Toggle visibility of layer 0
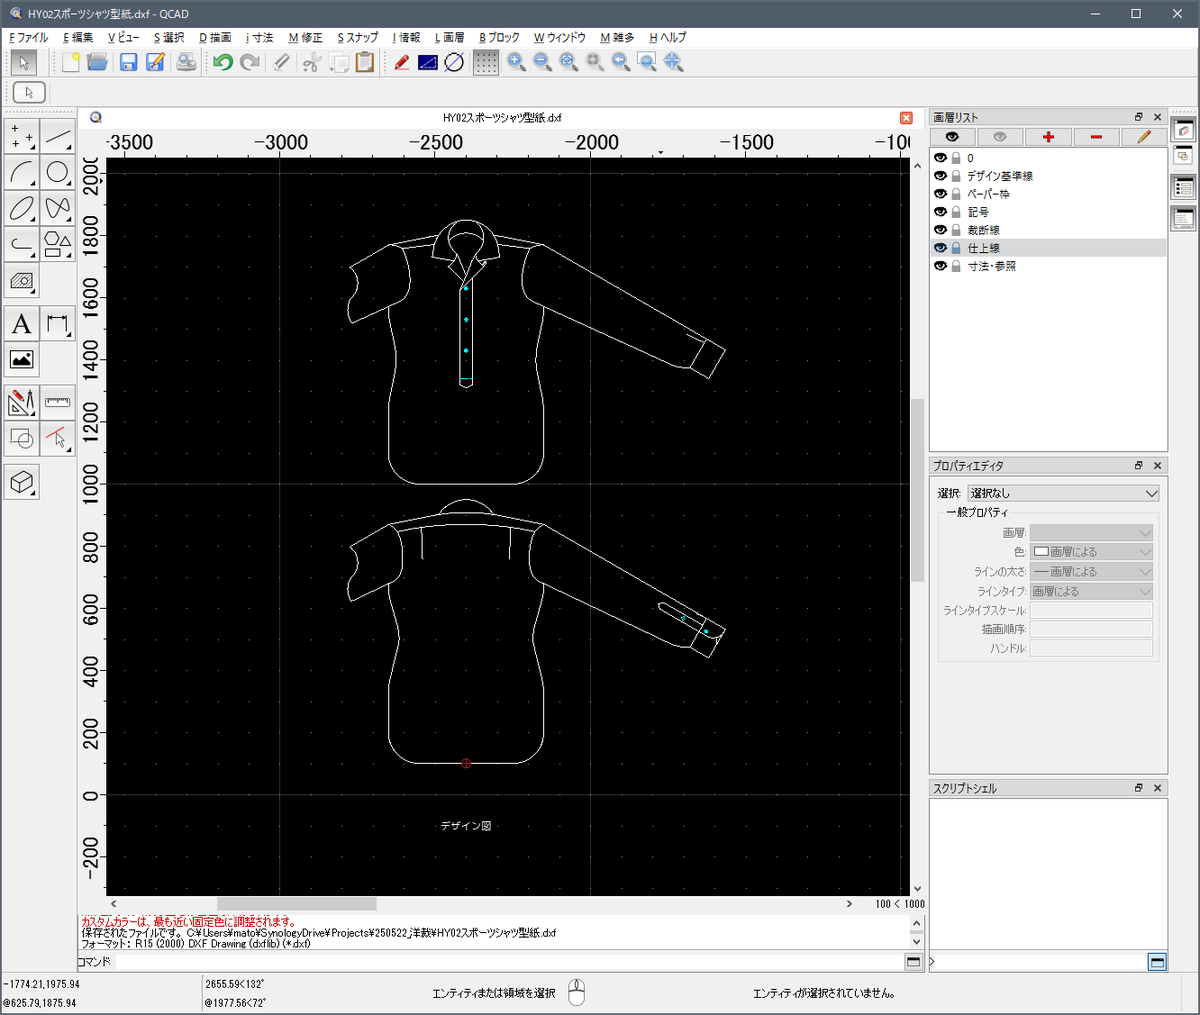 pos(940,158)
